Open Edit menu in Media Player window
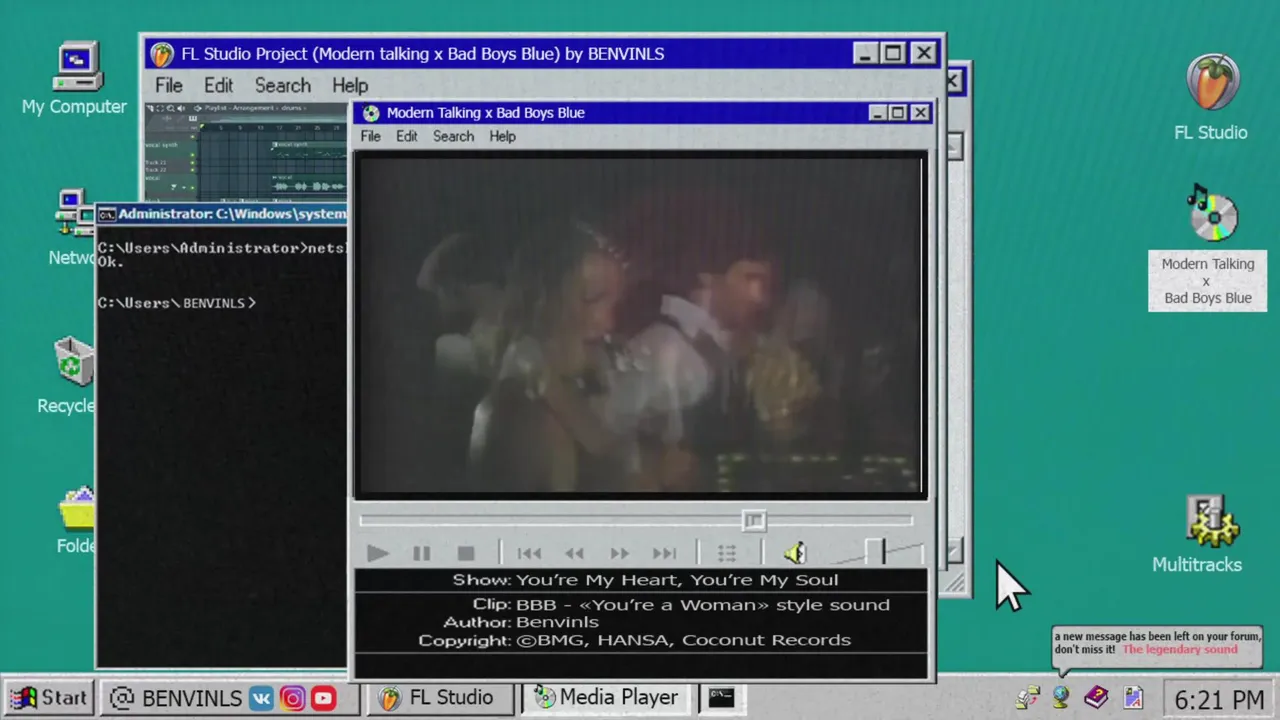The height and width of the screenshot is (720, 1280). click(406, 136)
